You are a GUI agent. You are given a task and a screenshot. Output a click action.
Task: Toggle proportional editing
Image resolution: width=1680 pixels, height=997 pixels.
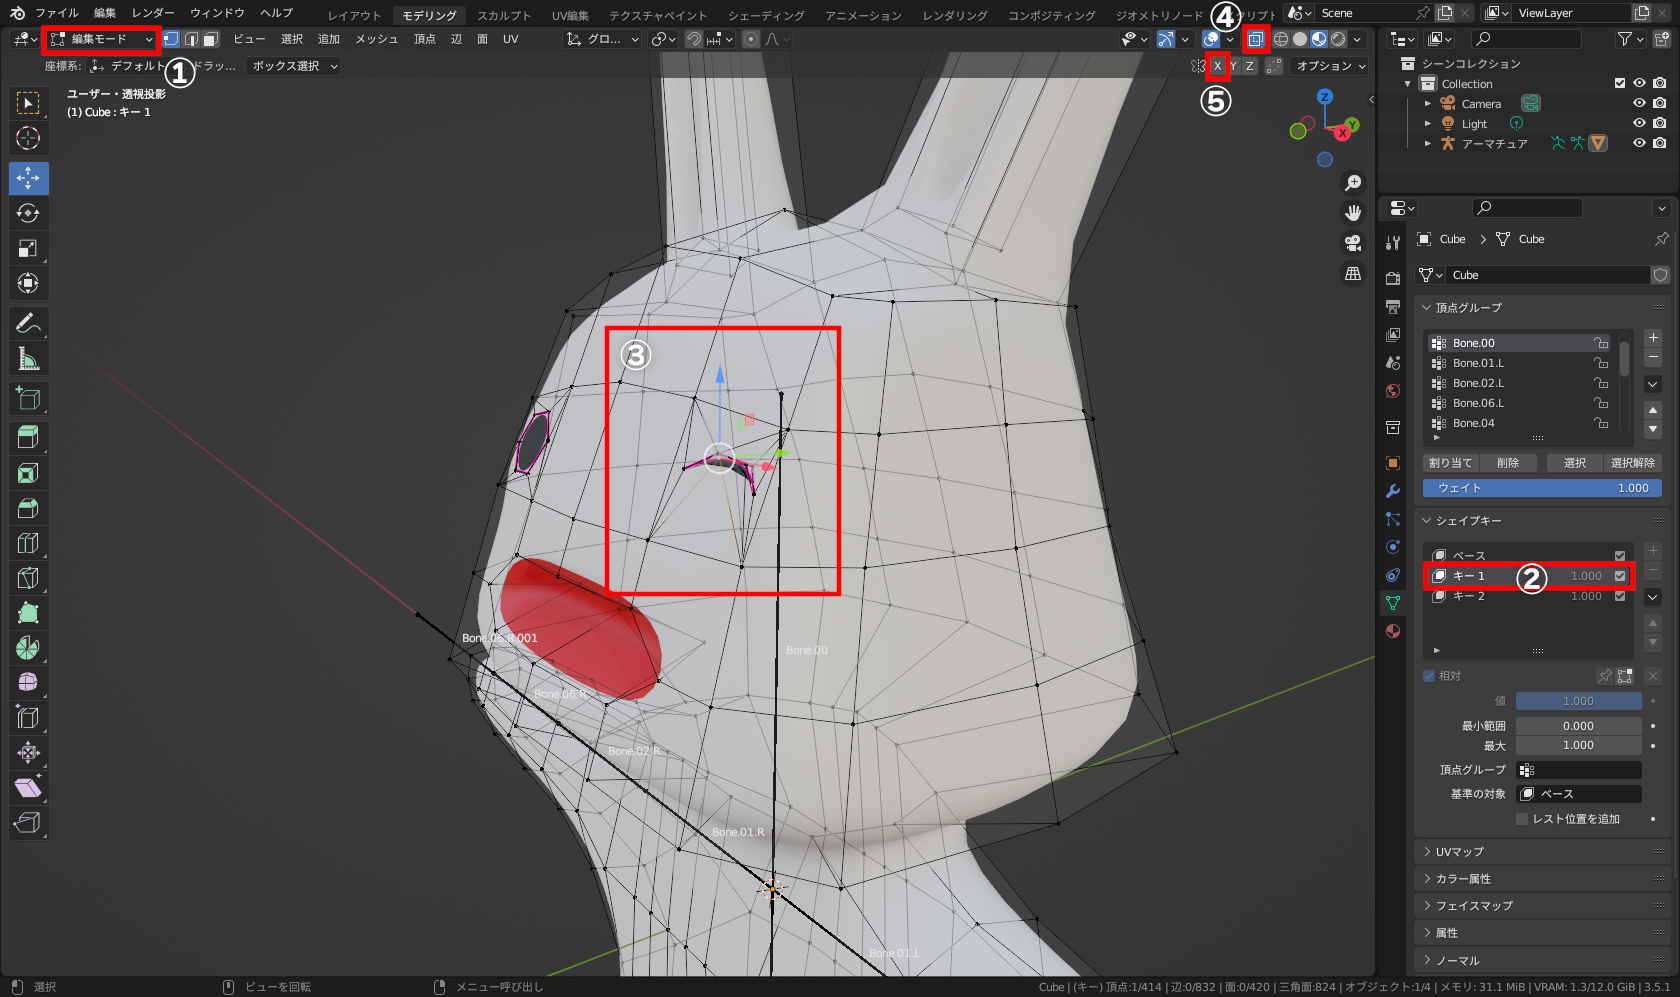coord(751,39)
